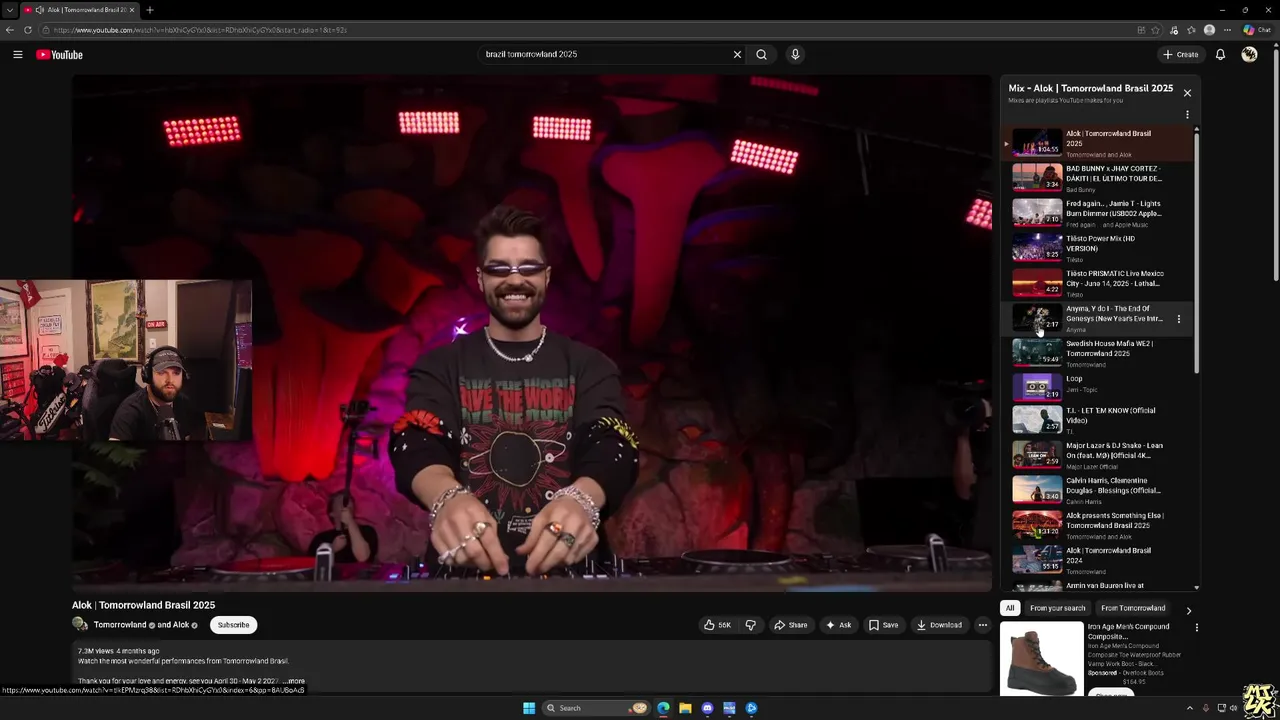Subscribe to Tomorrowland channel

(x=233, y=625)
